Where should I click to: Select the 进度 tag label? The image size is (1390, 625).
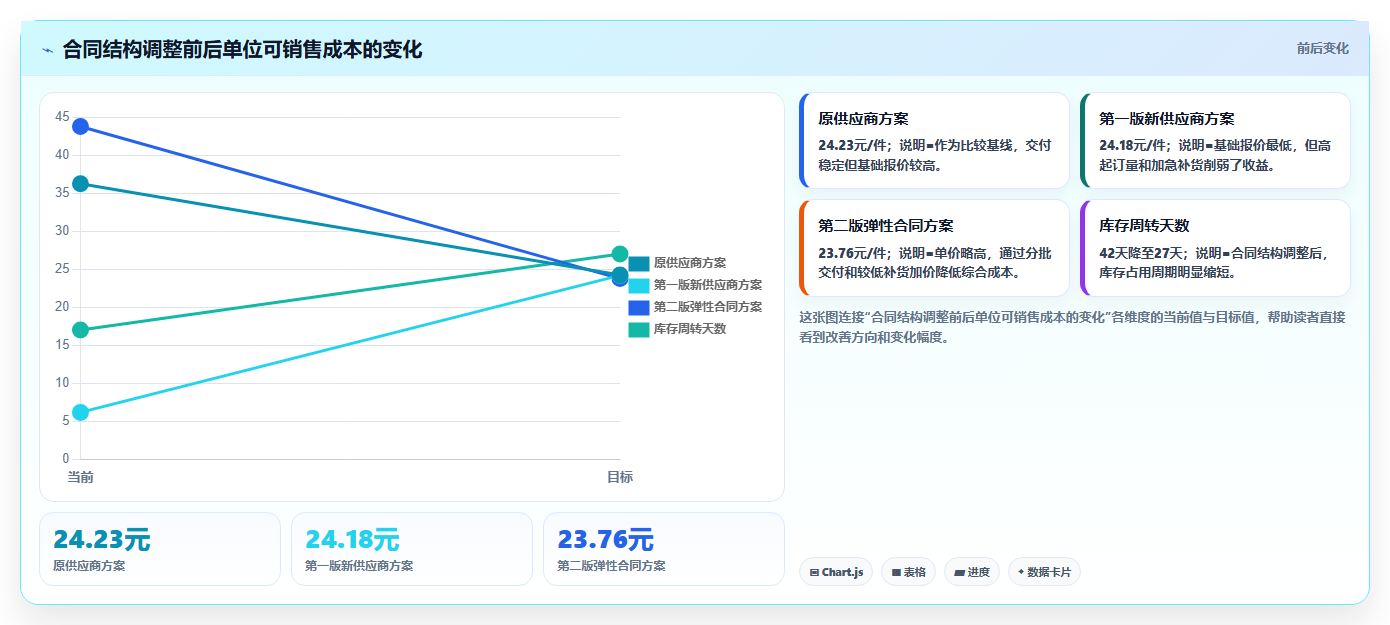click(979, 573)
